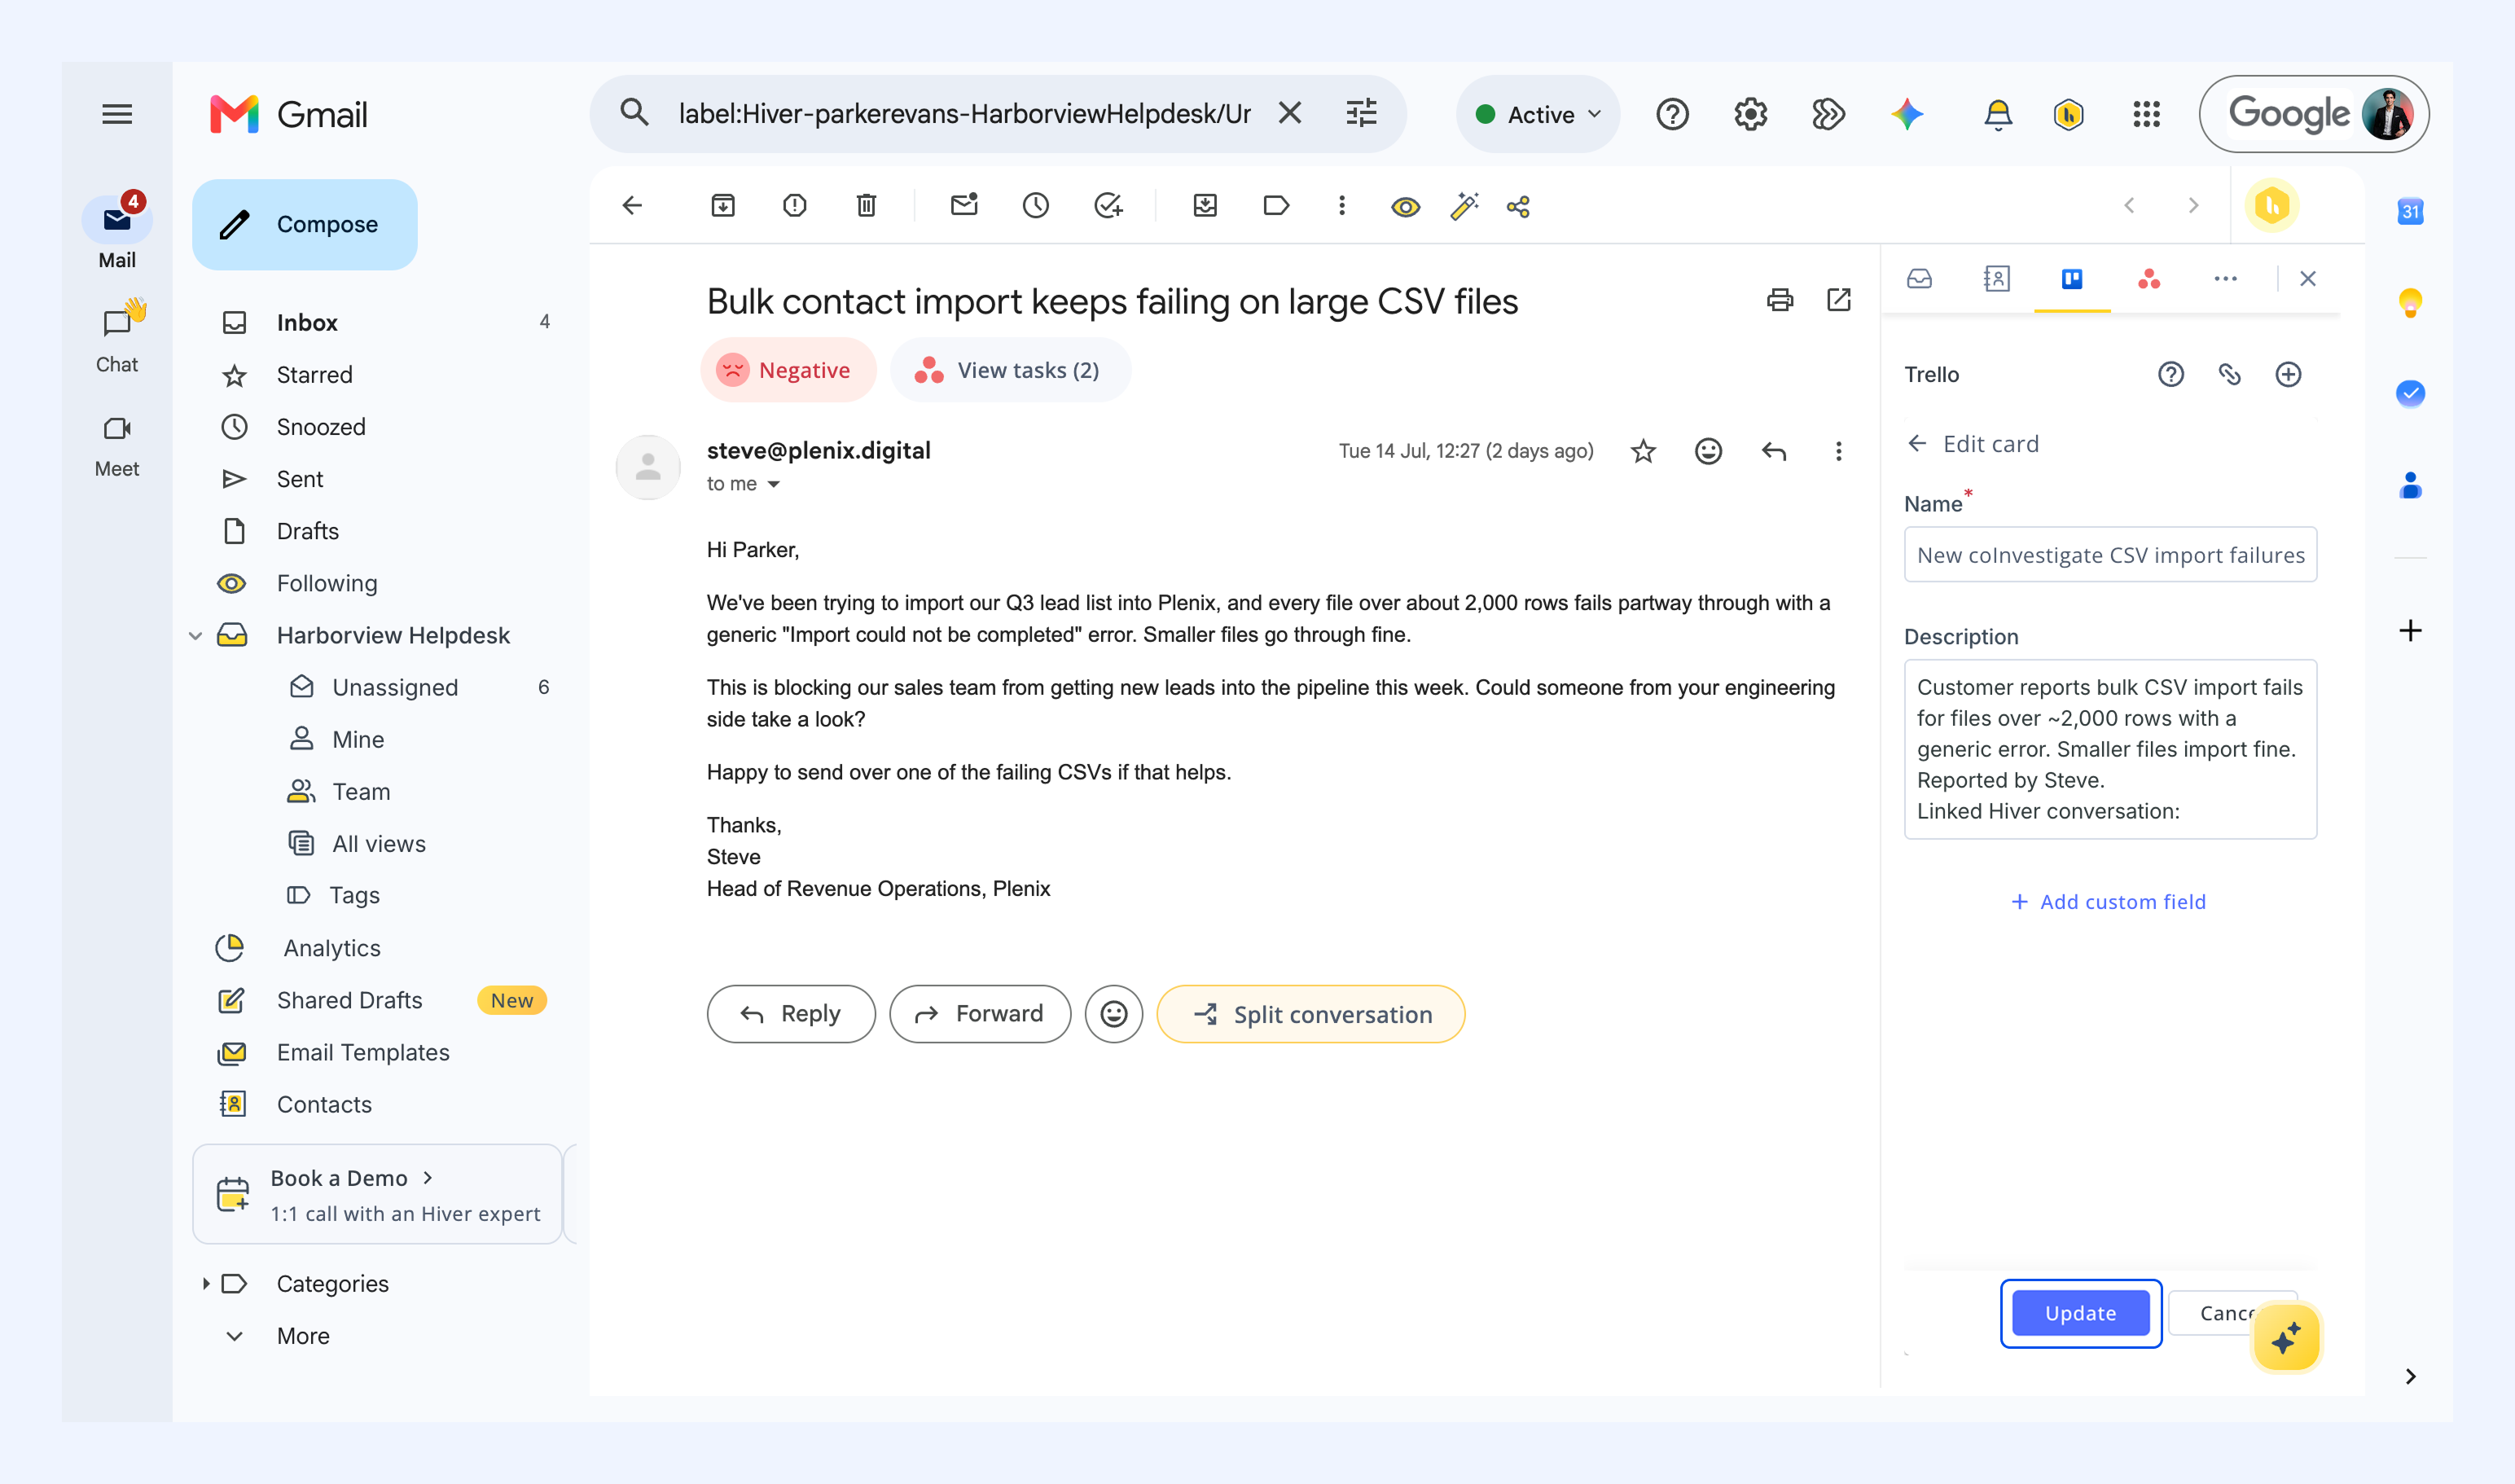Add emoji reaction to Steve's message
The width and height of the screenshot is (2515, 1484).
(1708, 452)
